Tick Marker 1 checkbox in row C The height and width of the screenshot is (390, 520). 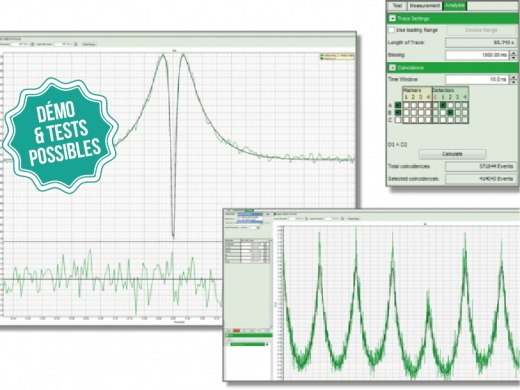point(406,120)
